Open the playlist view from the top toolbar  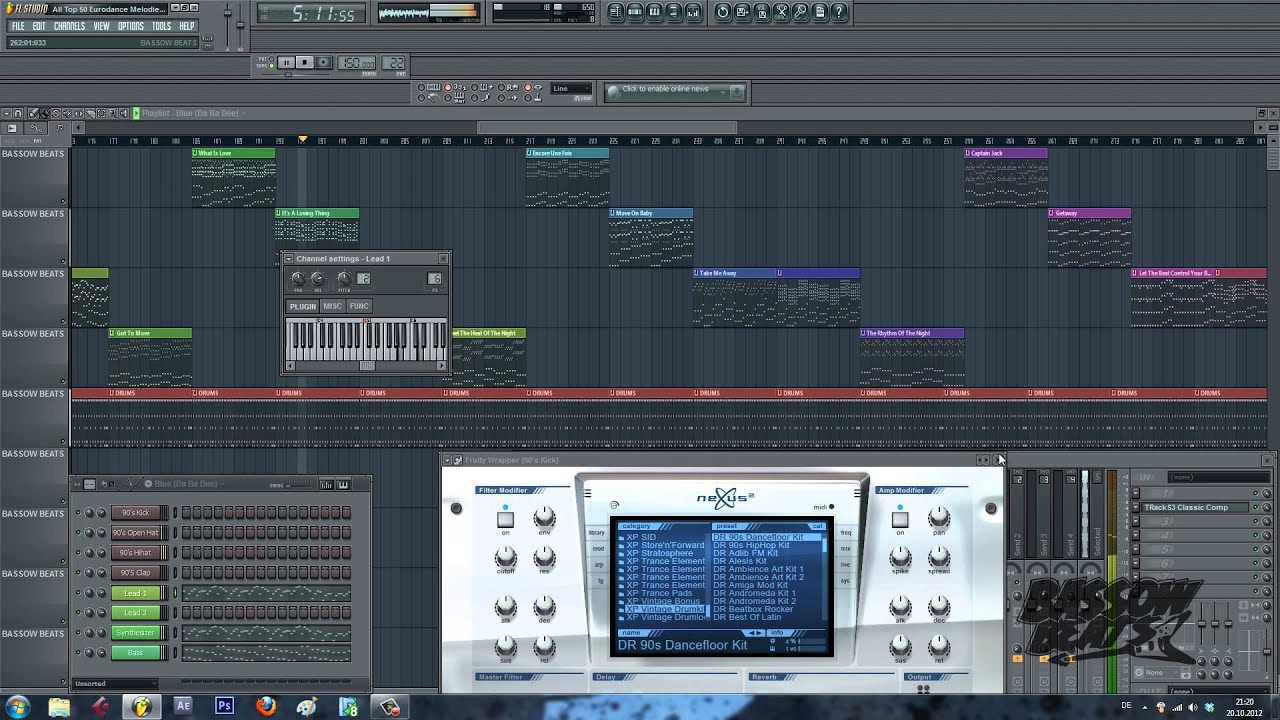pyautogui.click(x=616, y=12)
